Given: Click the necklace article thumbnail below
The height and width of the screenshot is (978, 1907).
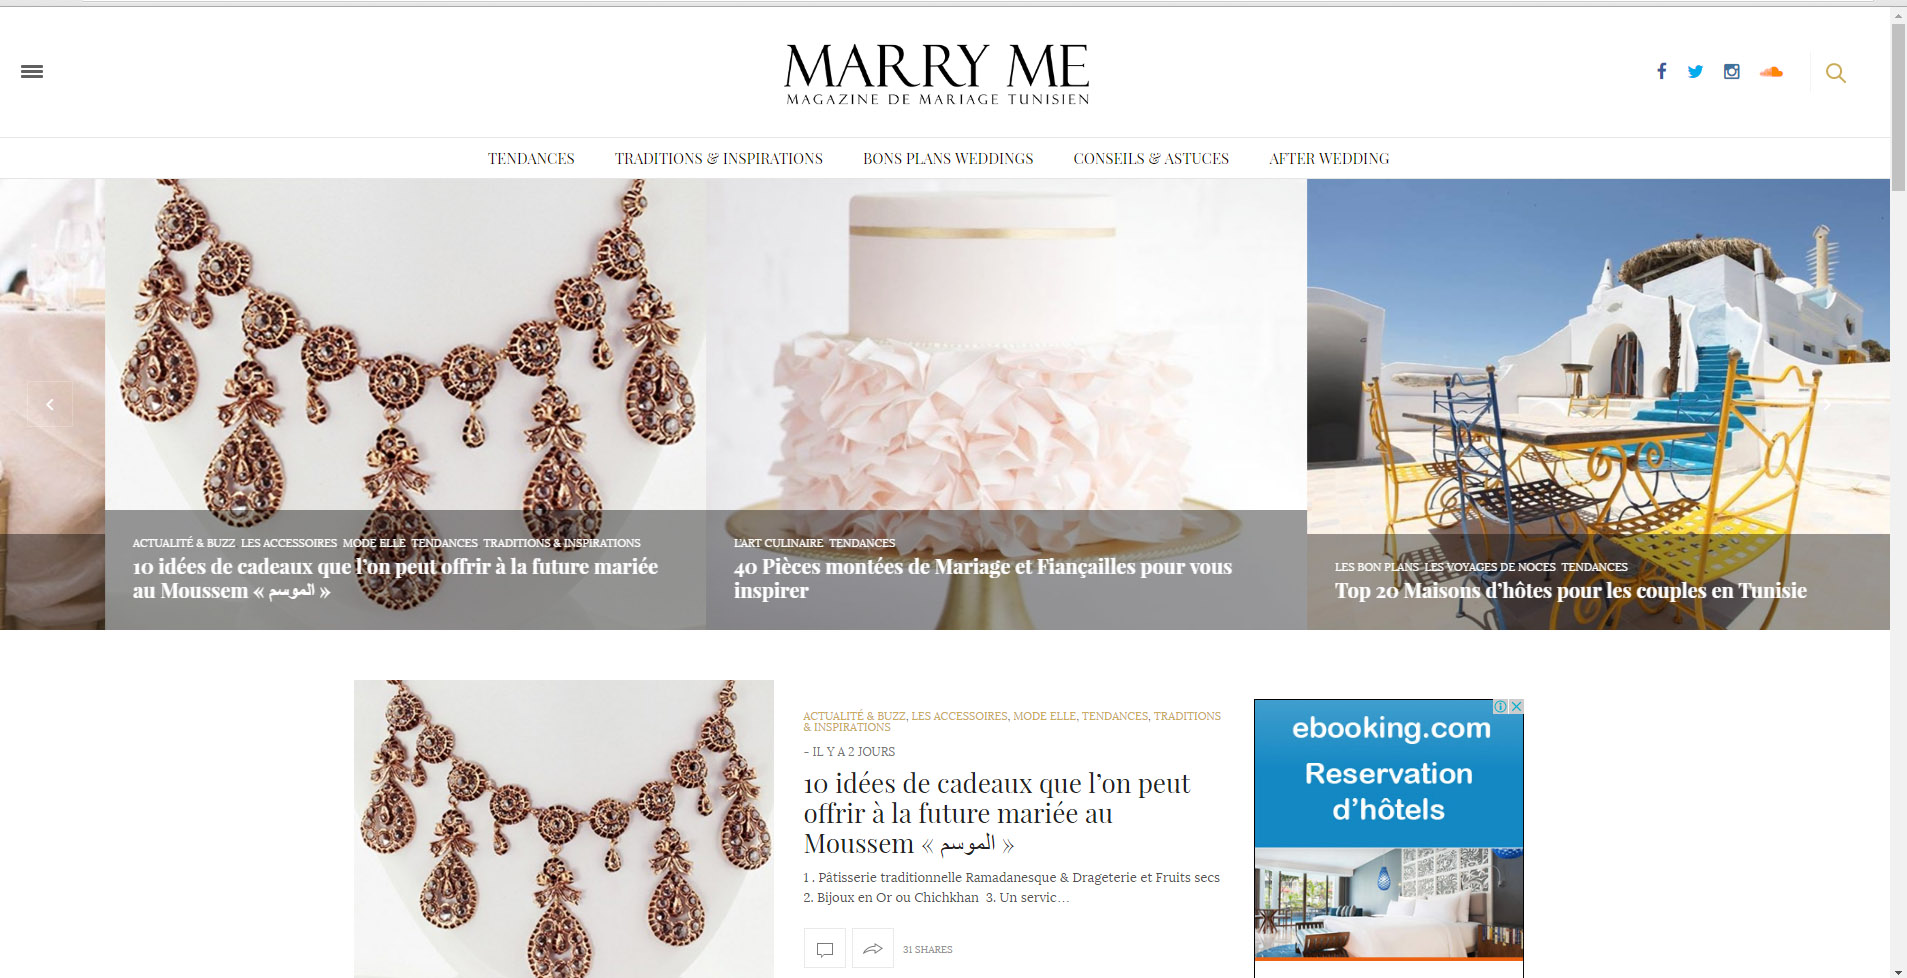Looking at the screenshot, I should click(564, 829).
